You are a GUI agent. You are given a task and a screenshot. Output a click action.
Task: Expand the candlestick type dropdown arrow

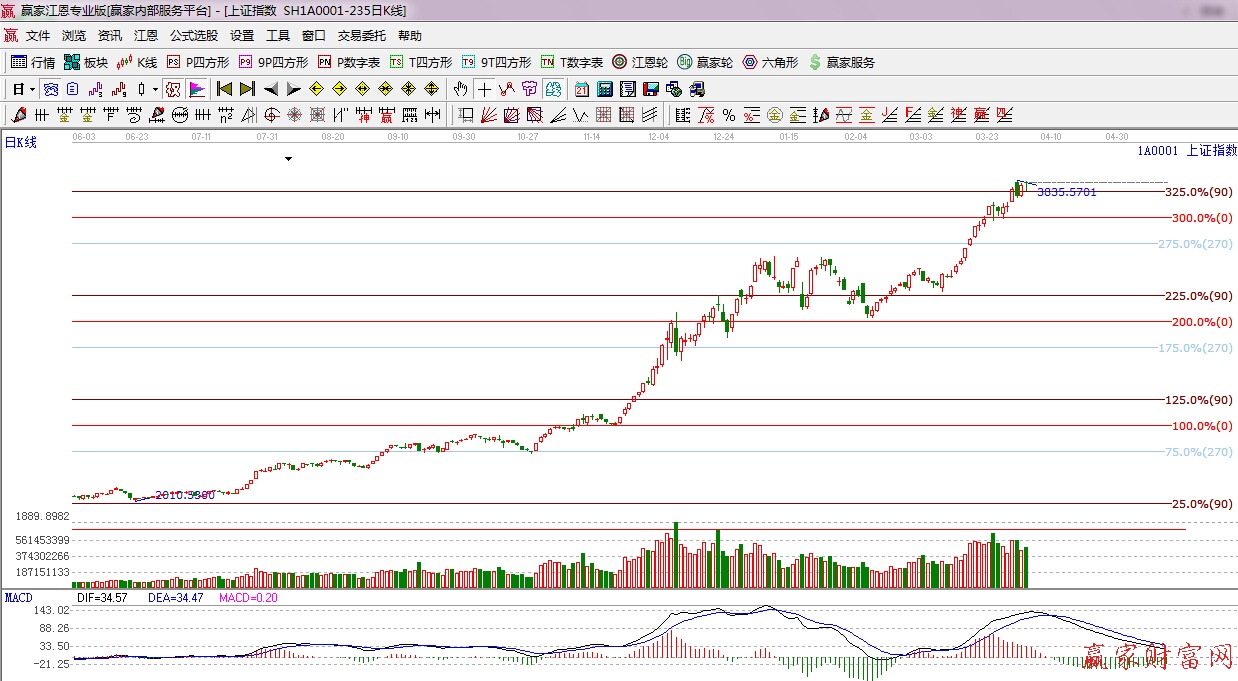pos(155,89)
